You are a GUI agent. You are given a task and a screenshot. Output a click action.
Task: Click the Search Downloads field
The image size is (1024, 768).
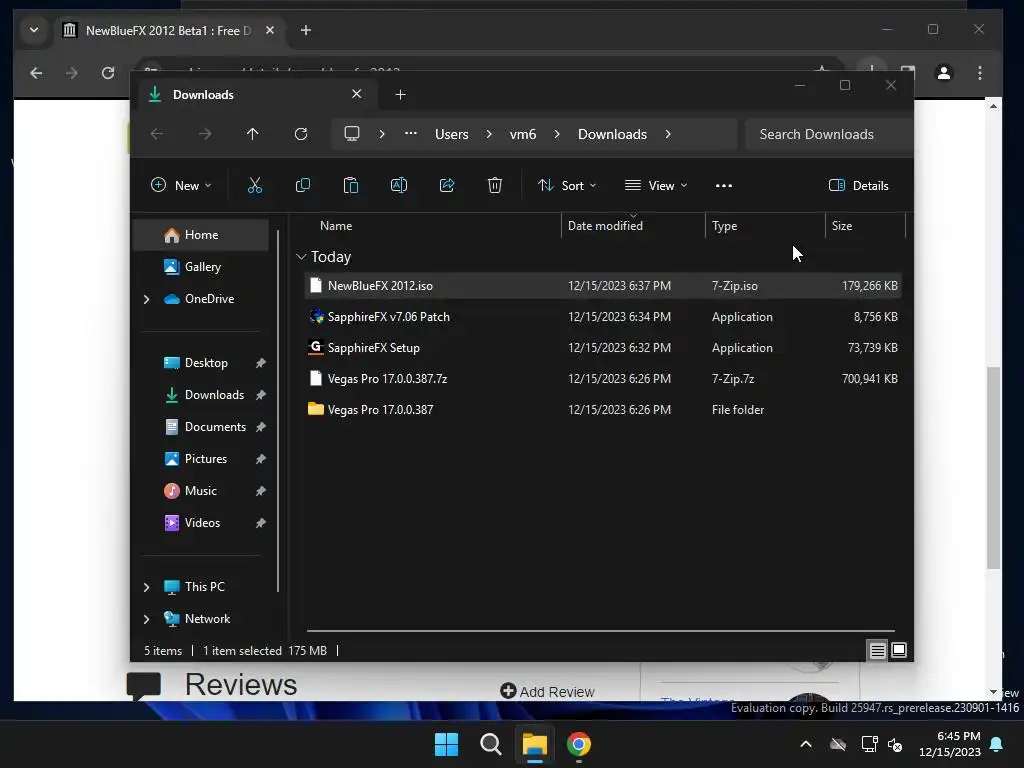tap(829, 134)
